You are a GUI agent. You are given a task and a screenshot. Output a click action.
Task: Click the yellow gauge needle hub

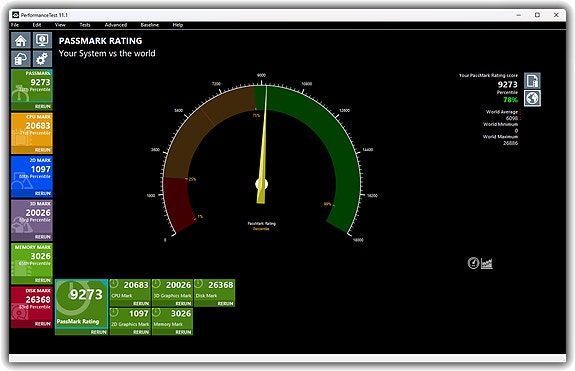(261, 184)
